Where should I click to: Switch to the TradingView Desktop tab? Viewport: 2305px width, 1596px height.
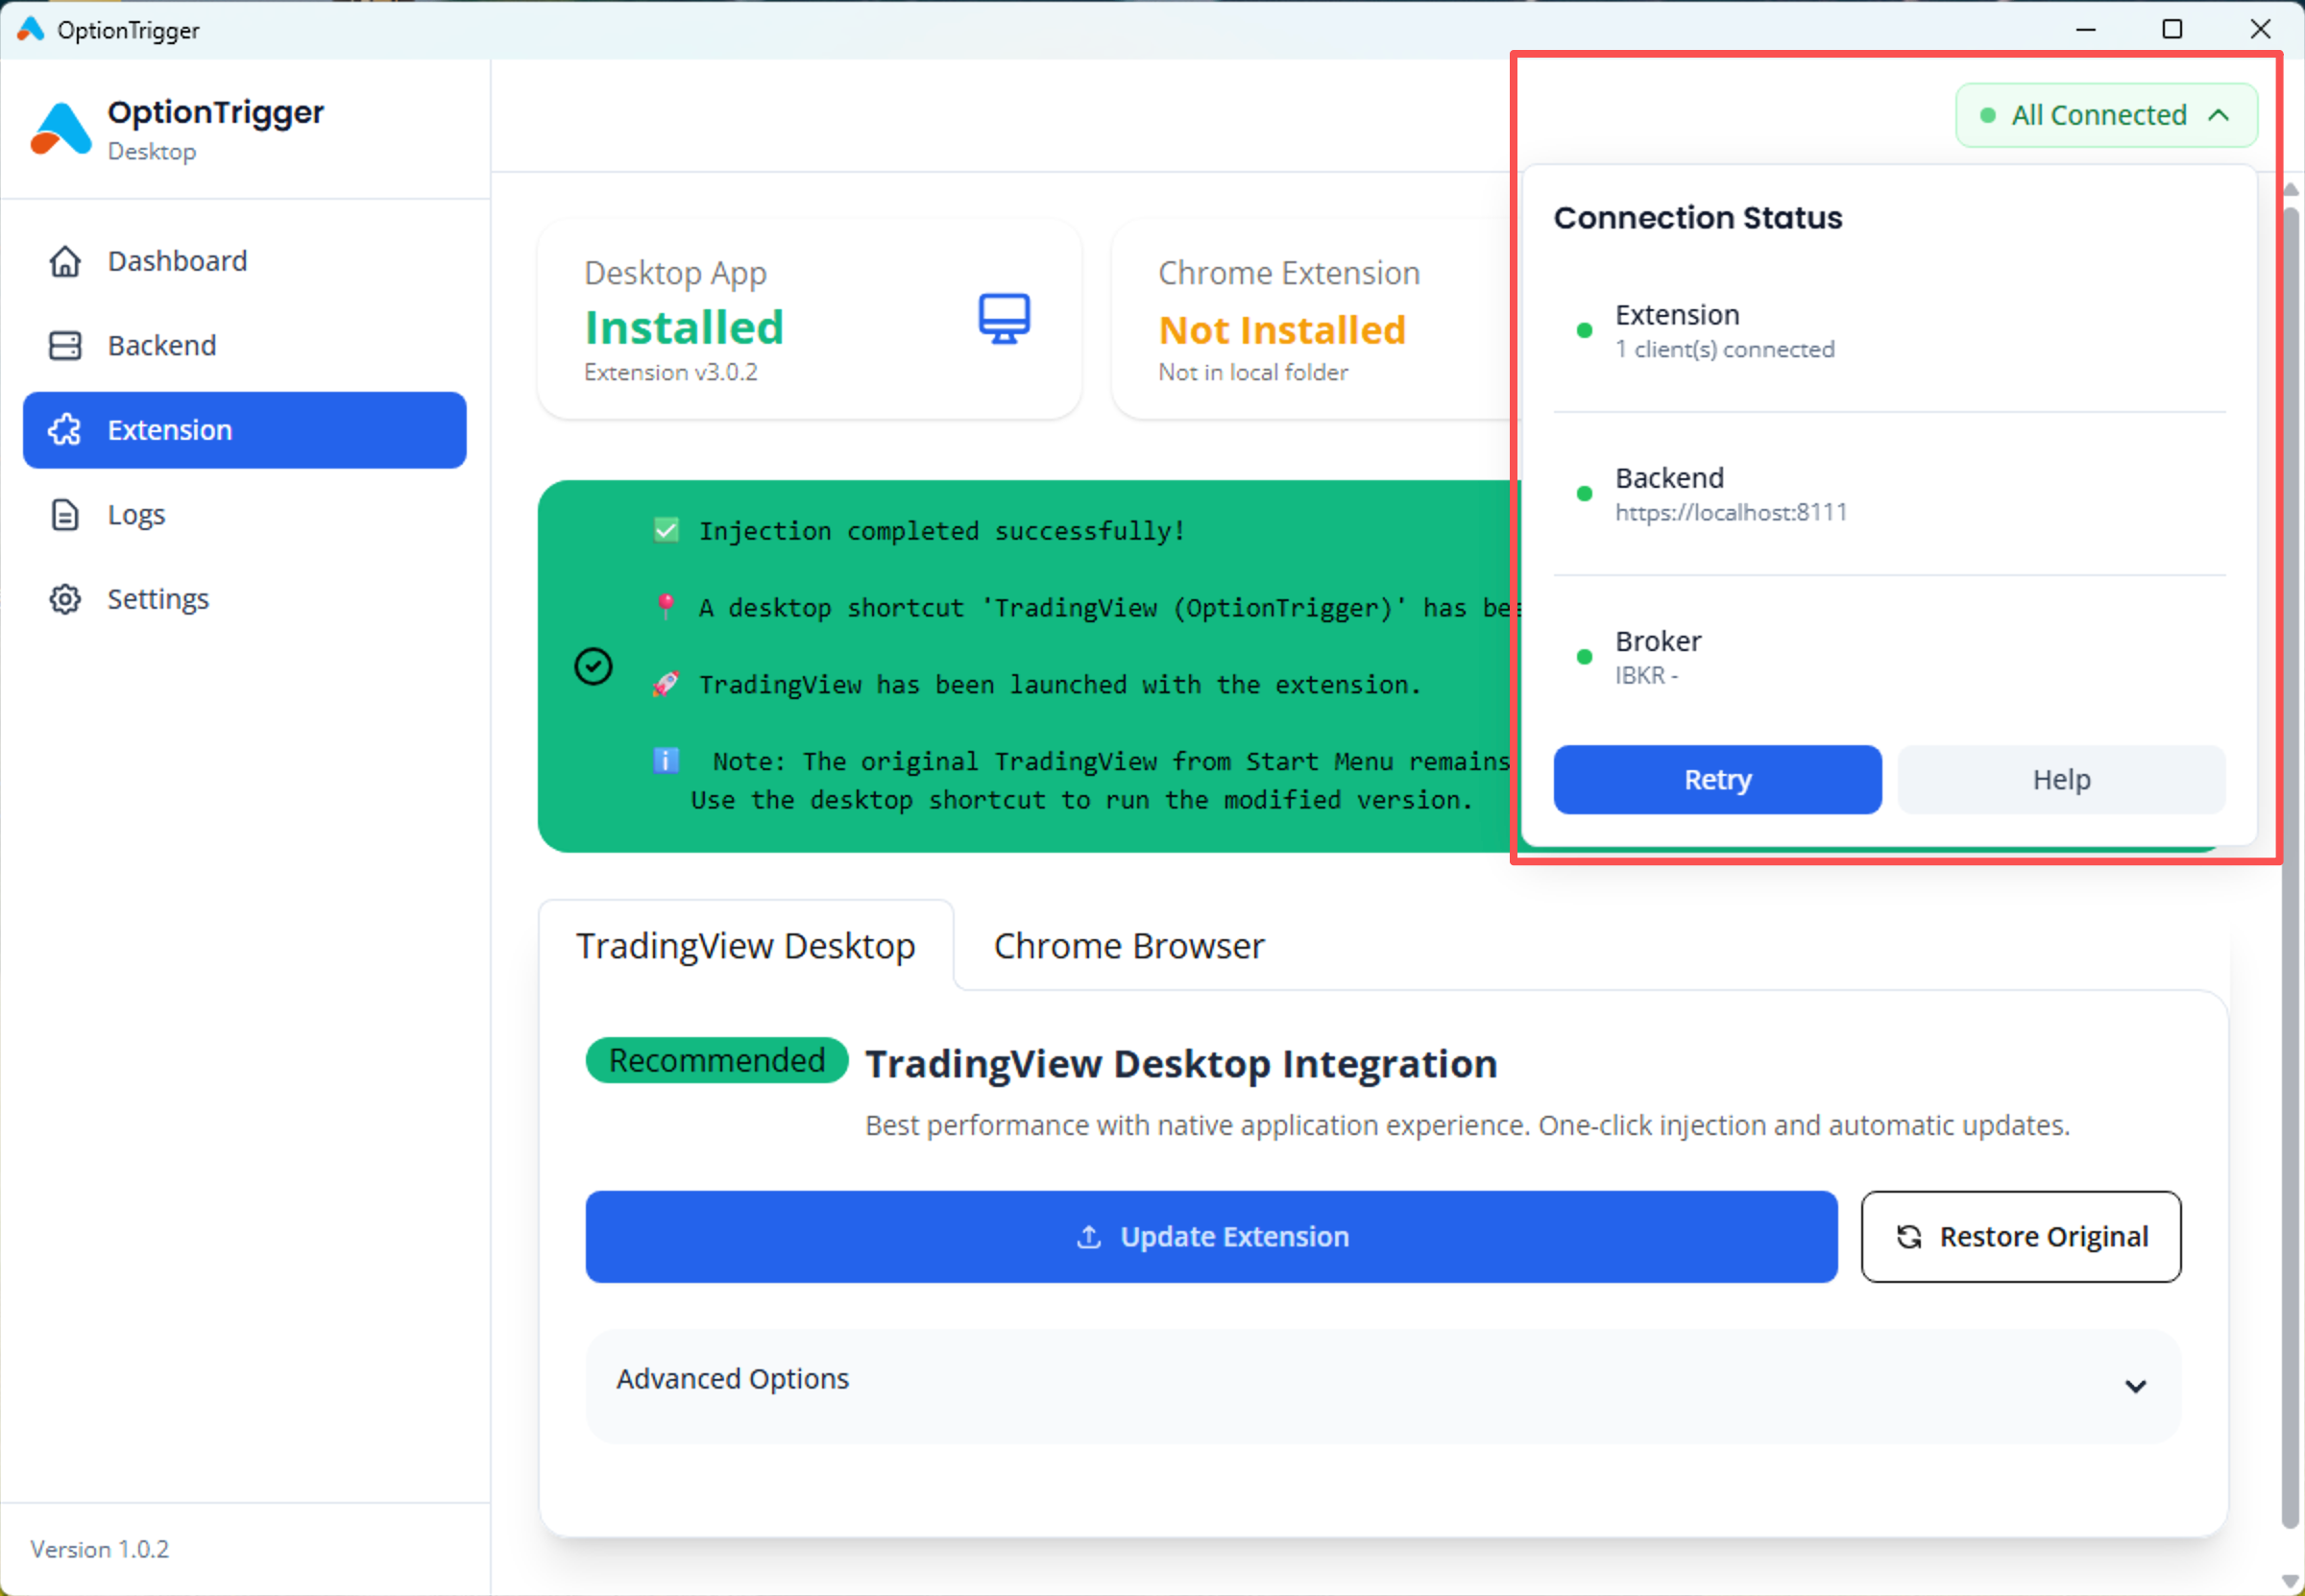[746, 945]
